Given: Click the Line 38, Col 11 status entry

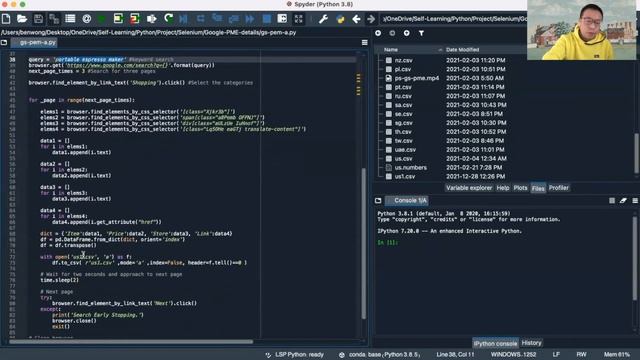Looking at the screenshot, I should (455, 355).
